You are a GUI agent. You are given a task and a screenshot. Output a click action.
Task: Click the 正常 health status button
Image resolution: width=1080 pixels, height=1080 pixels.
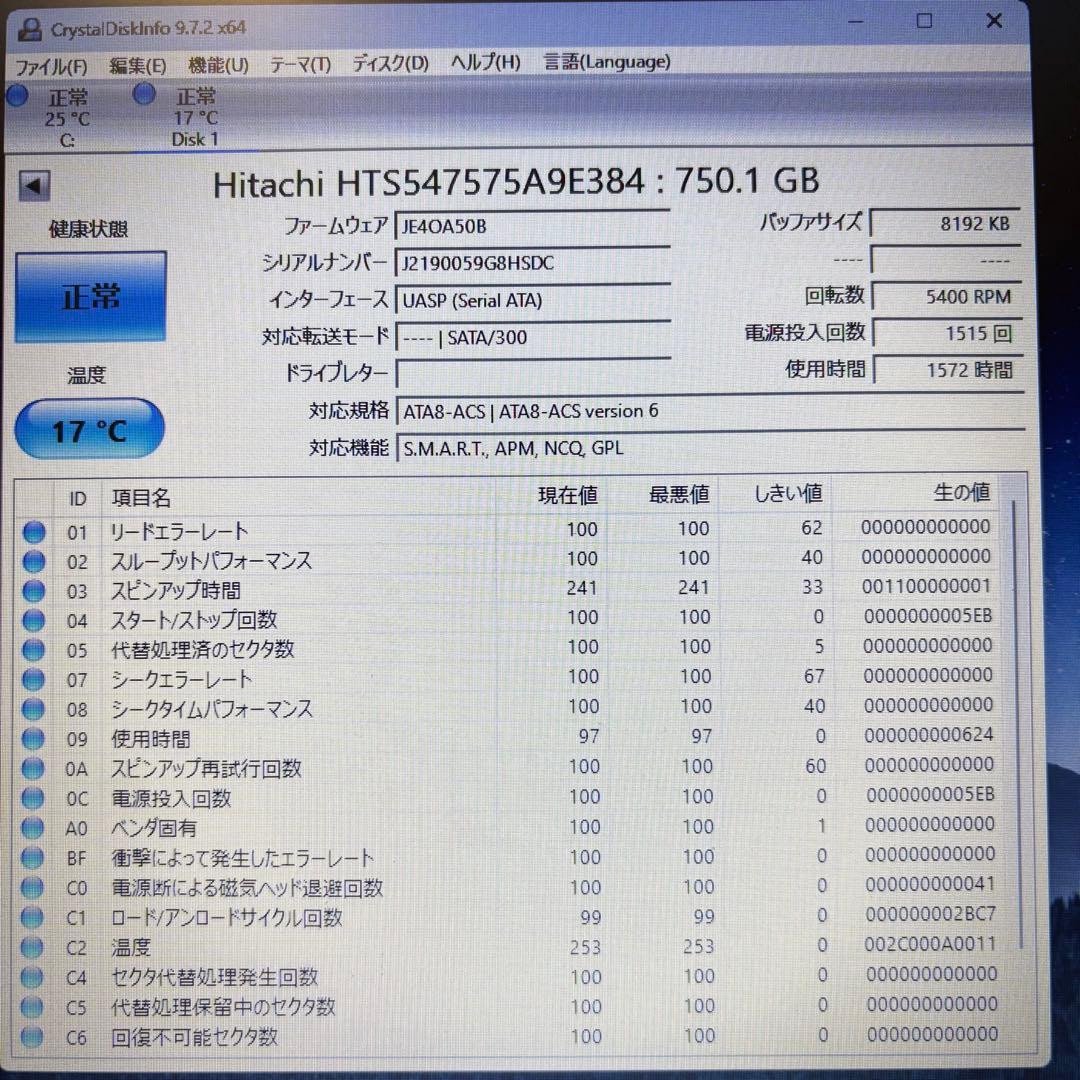[90, 297]
